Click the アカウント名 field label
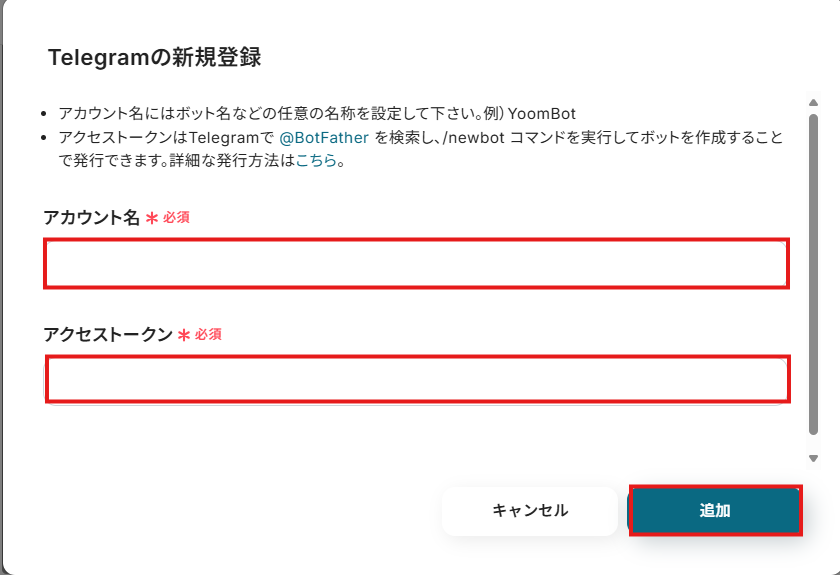The width and height of the screenshot is (840, 575). point(91,218)
